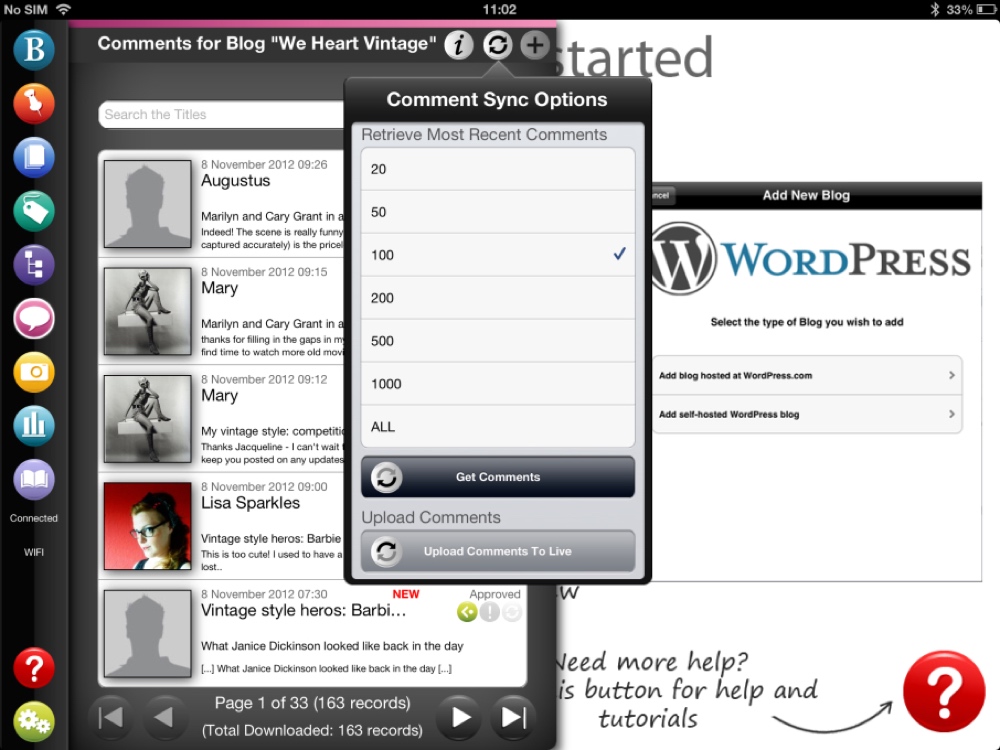The height and width of the screenshot is (750, 1000).
Task: Click the Search the Titles field
Action: tap(222, 115)
